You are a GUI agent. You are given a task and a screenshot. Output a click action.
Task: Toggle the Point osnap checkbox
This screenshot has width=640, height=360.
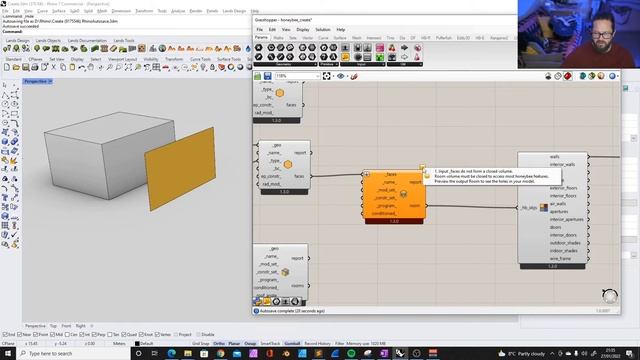pyautogui.click(x=36, y=334)
